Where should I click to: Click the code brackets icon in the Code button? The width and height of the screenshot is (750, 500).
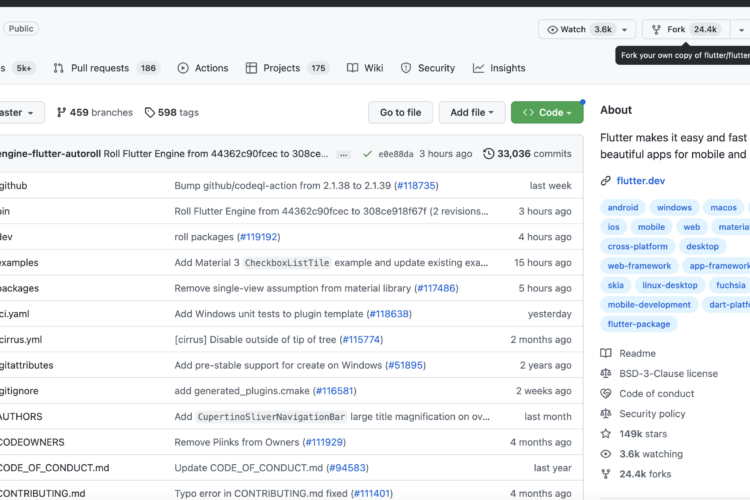pos(528,112)
